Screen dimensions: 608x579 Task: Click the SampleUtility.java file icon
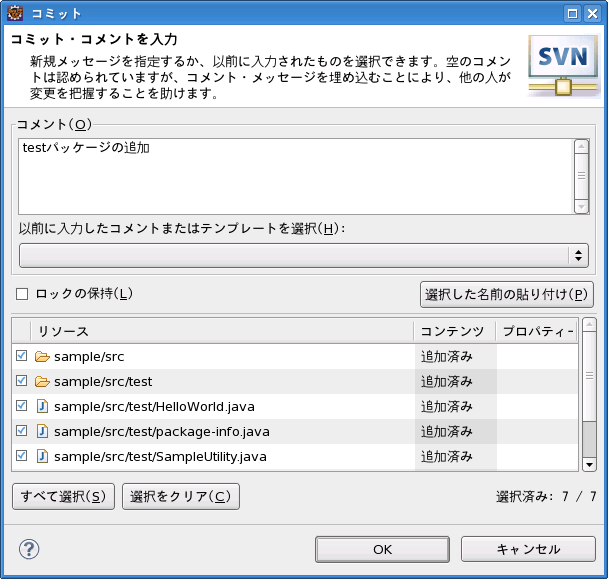pos(42,456)
